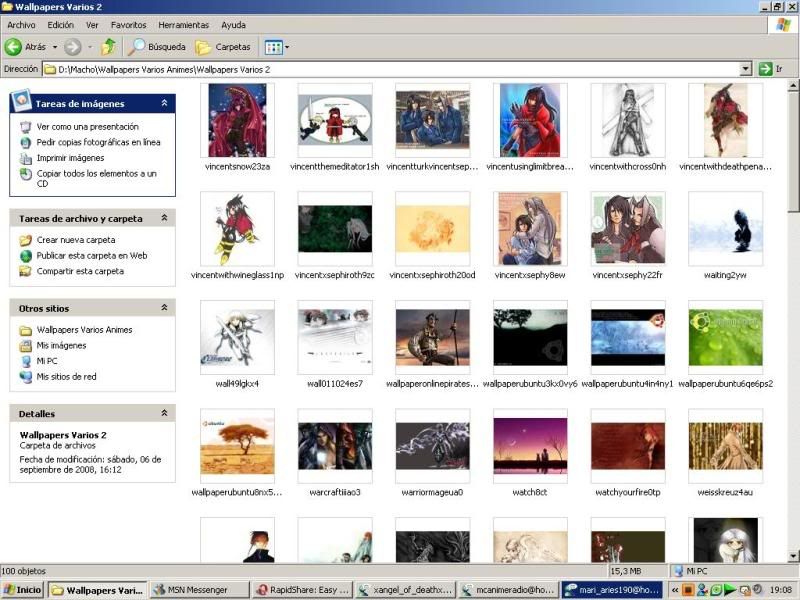
Task: Select the weisskreuz4au thumbnail
Action: [726, 446]
